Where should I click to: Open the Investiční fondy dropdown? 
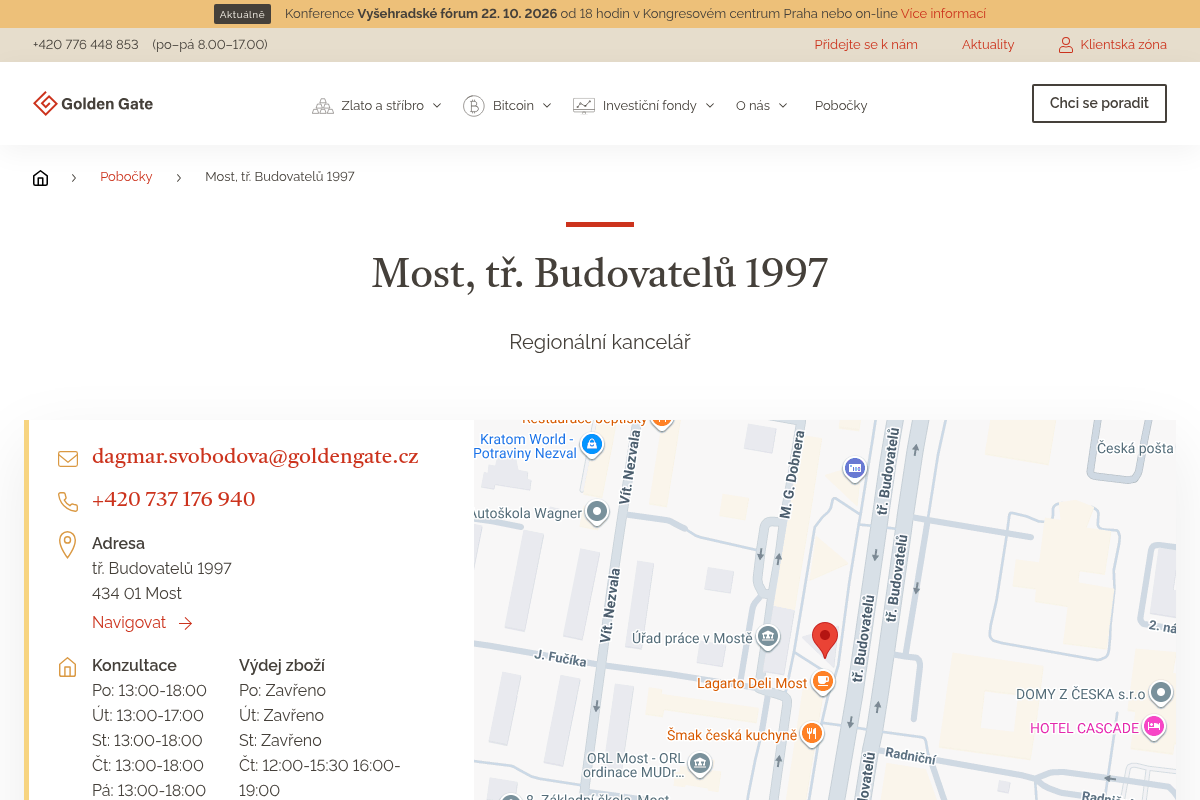[x=644, y=105]
